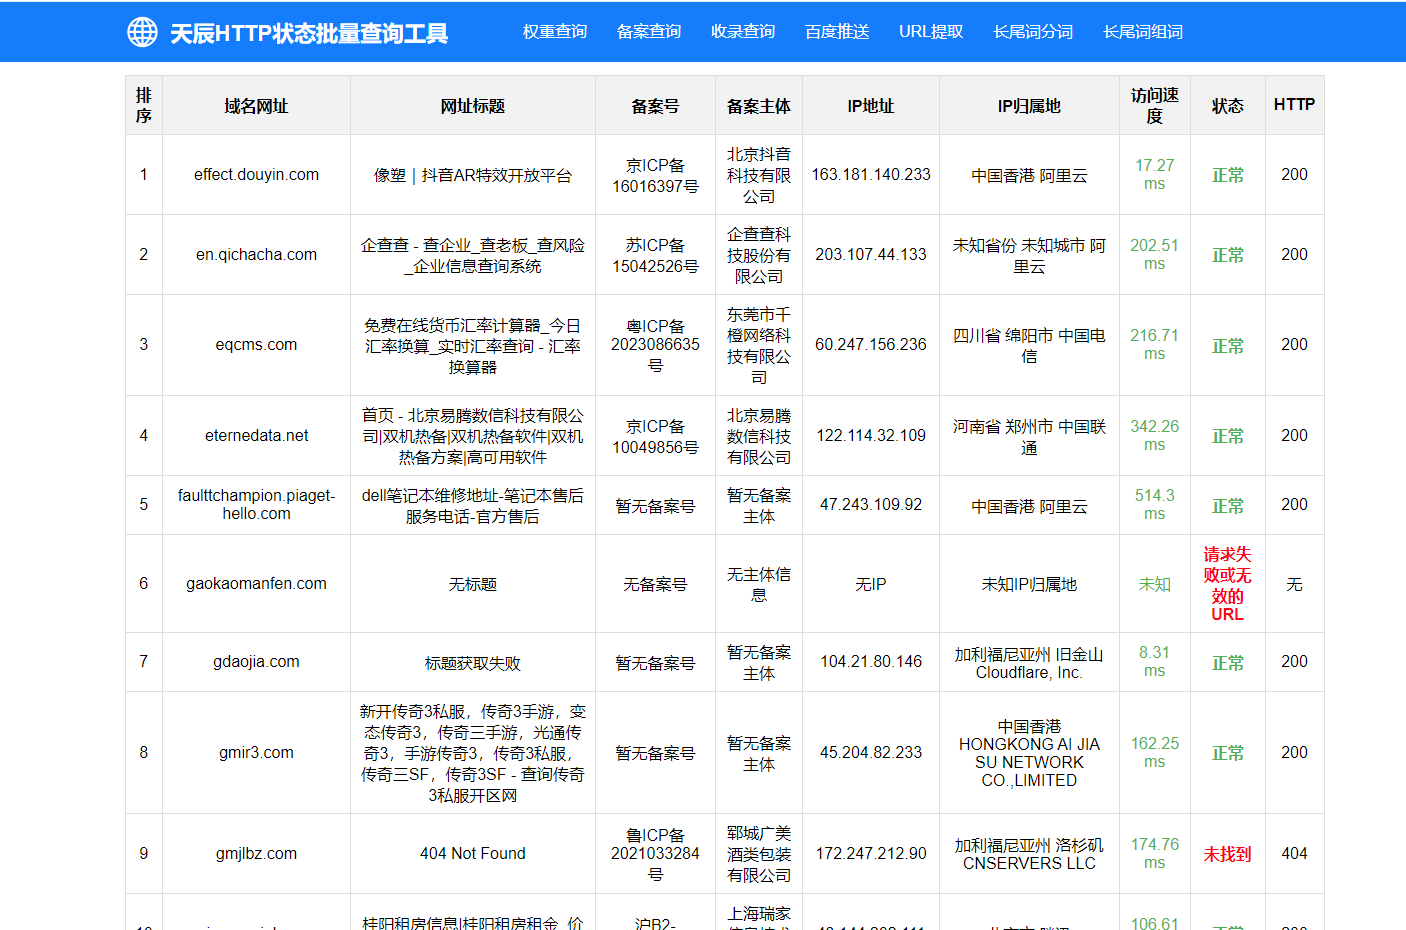Click subject 郓城广美酒类包装有限公司
The height and width of the screenshot is (930, 1406).
[759, 854]
